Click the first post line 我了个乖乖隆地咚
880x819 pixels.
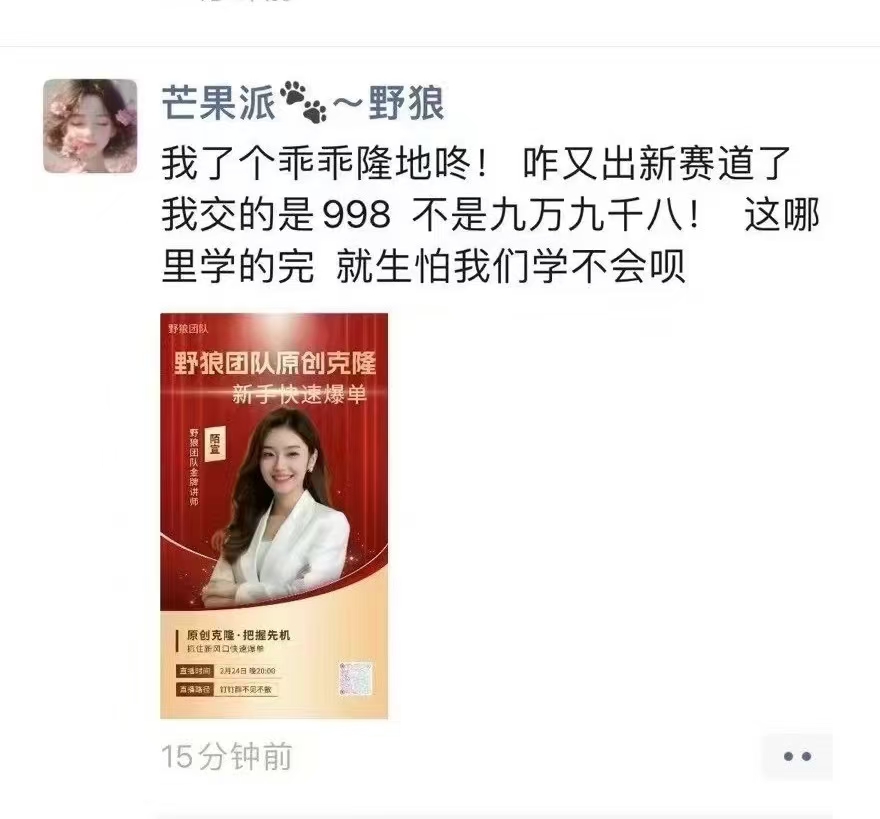[x=327, y=163]
